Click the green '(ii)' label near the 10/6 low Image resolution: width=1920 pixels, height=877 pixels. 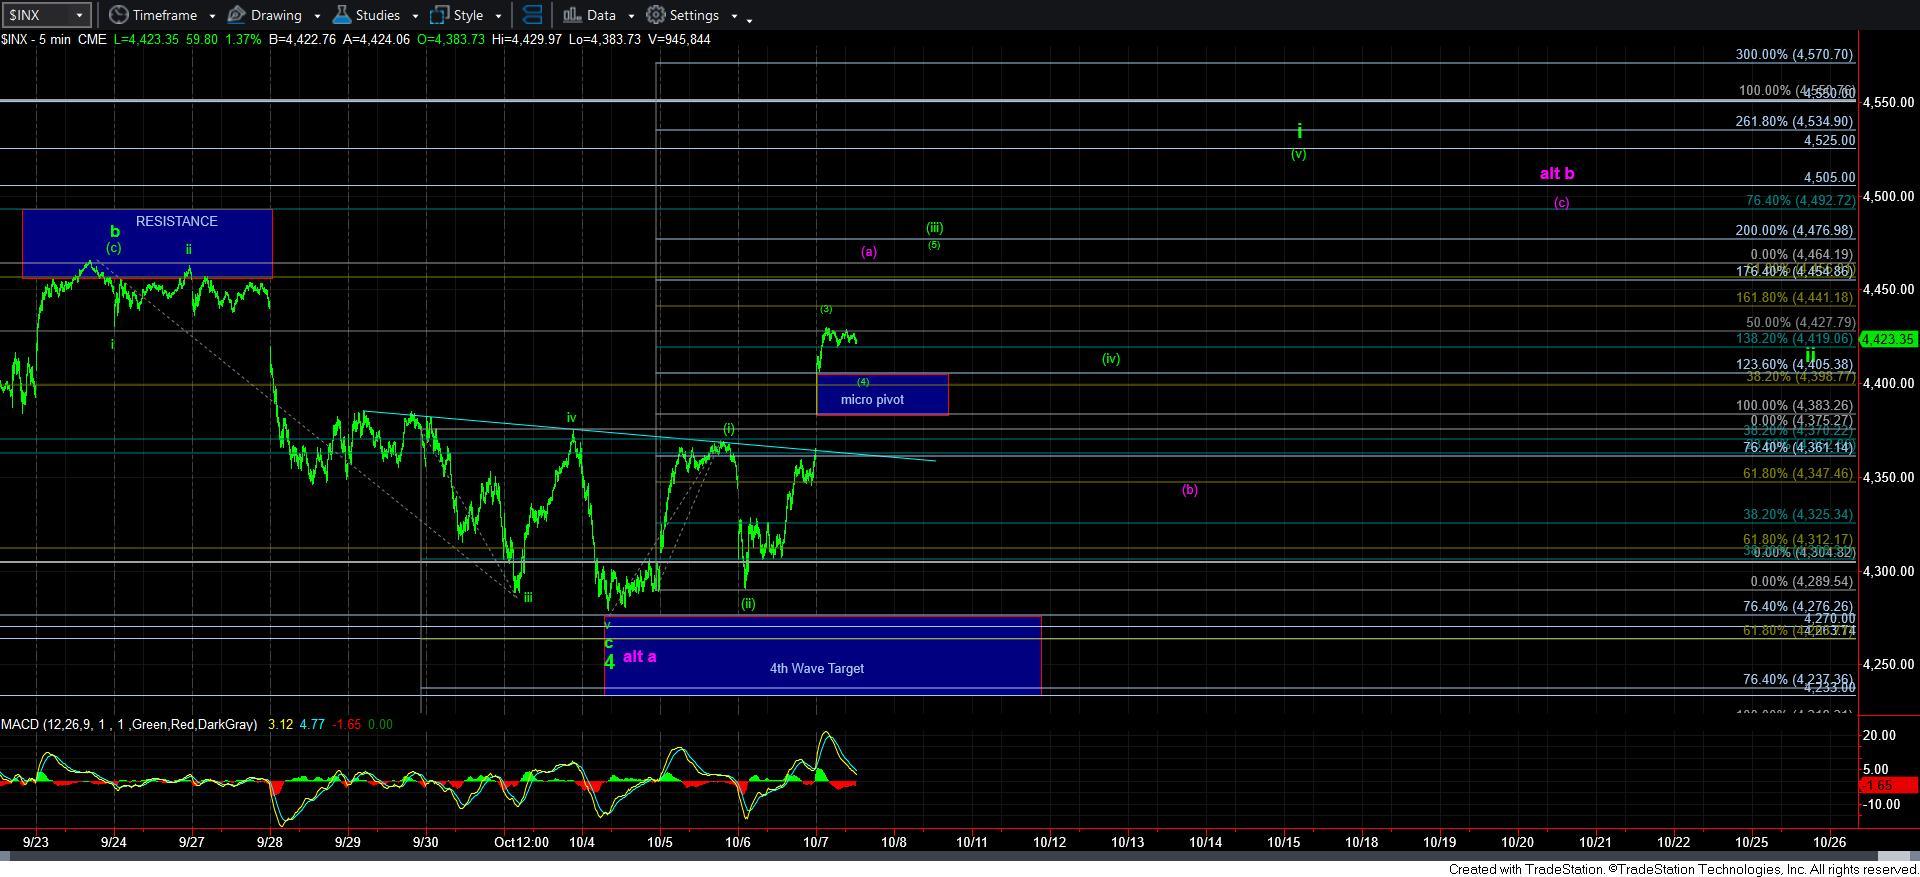pos(748,603)
